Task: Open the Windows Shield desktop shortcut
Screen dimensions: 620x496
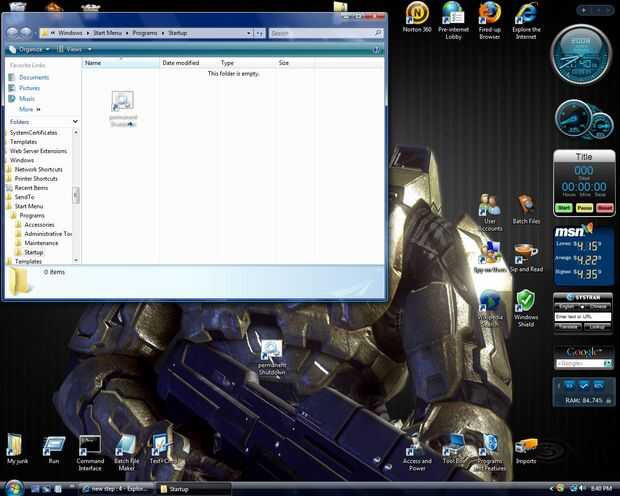Action: coord(526,308)
